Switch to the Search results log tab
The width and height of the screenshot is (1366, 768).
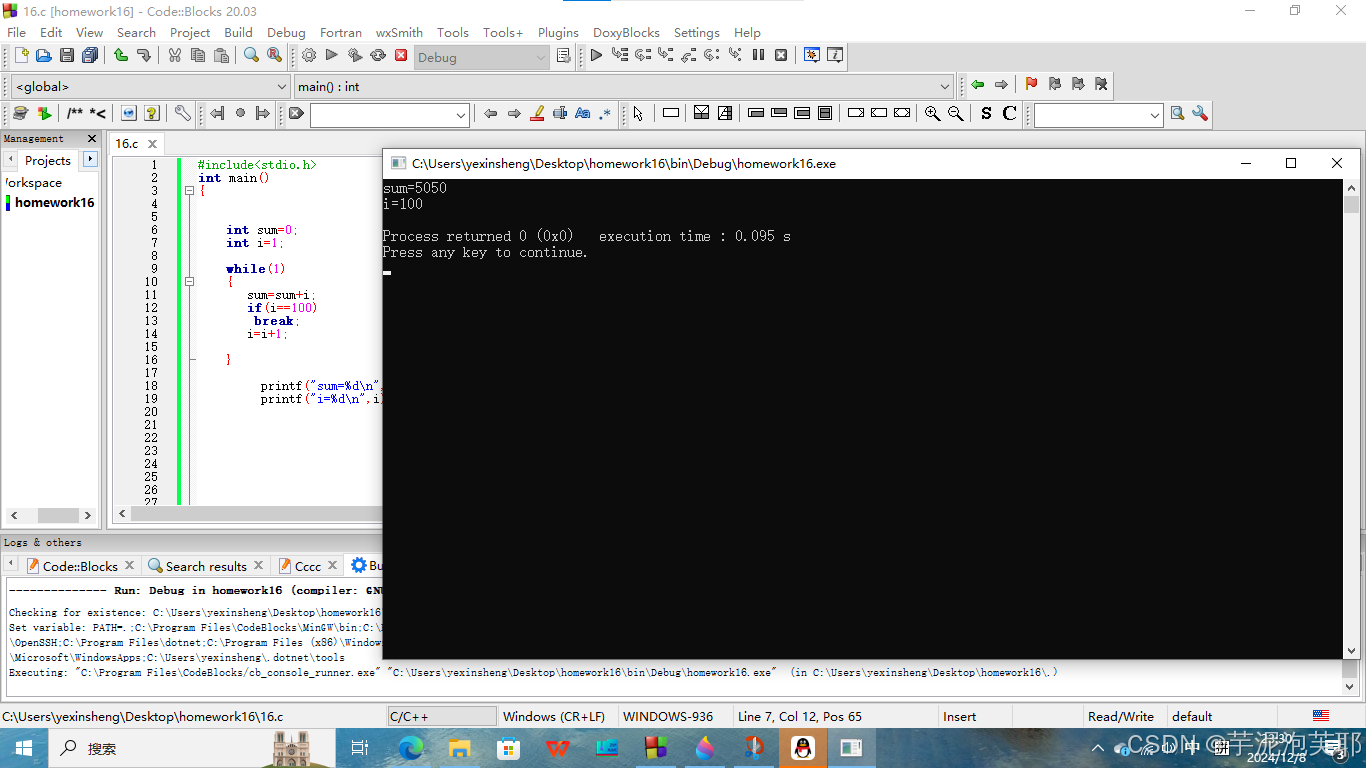coord(206,566)
